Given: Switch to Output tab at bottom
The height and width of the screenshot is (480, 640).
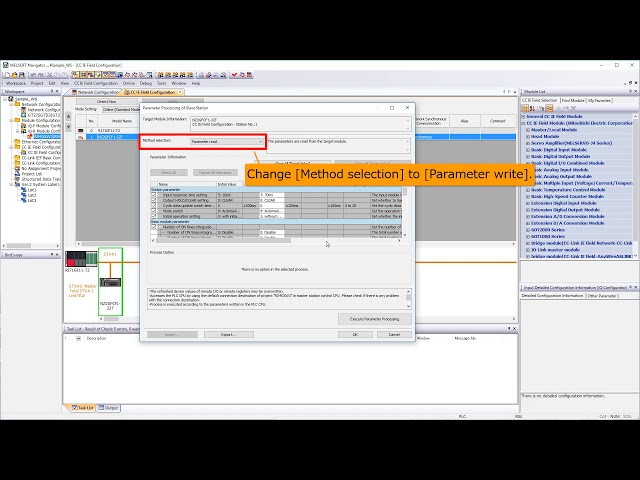Looking at the screenshot, I should pos(109,408).
